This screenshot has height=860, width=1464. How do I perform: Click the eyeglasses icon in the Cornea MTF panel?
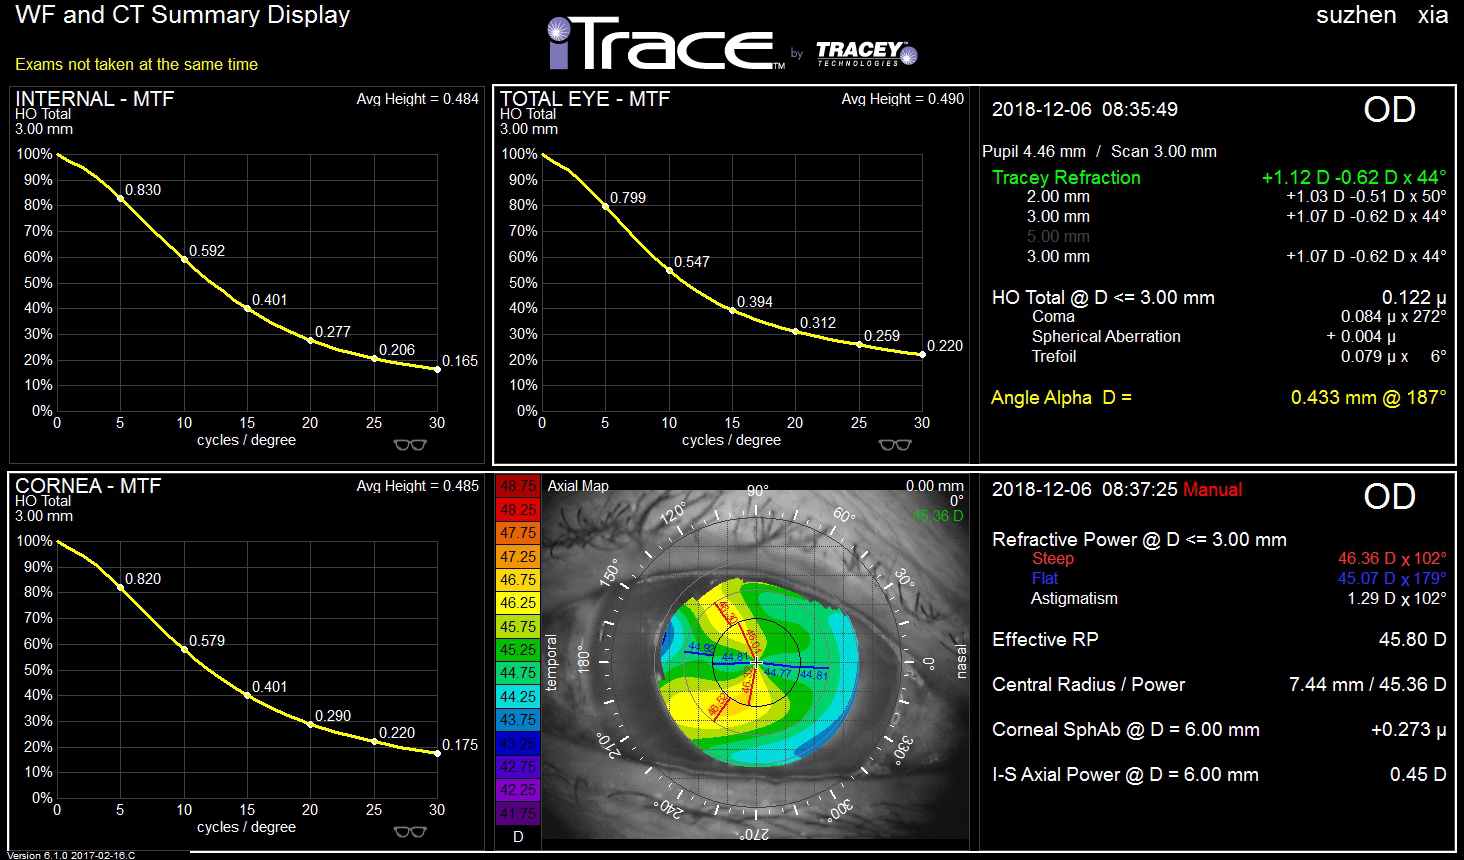[x=410, y=832]
